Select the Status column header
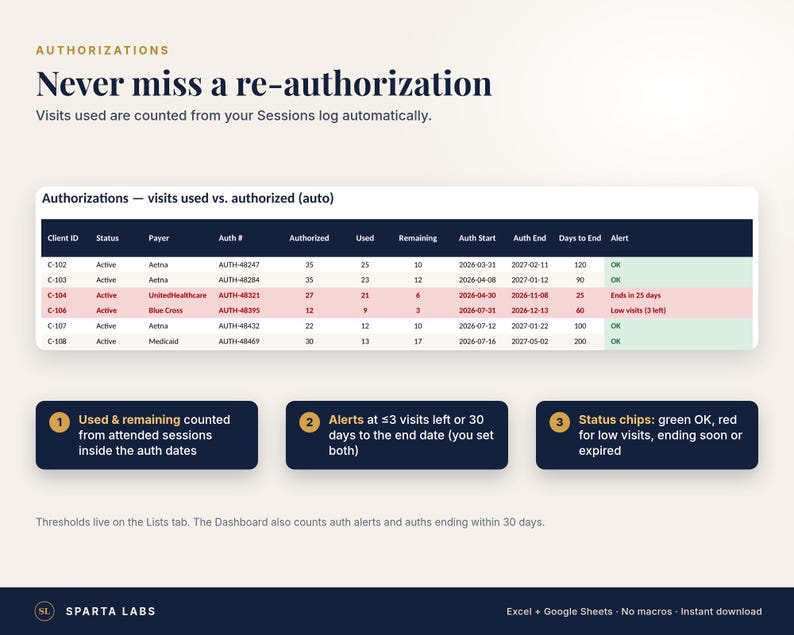 tap(107, 238)
